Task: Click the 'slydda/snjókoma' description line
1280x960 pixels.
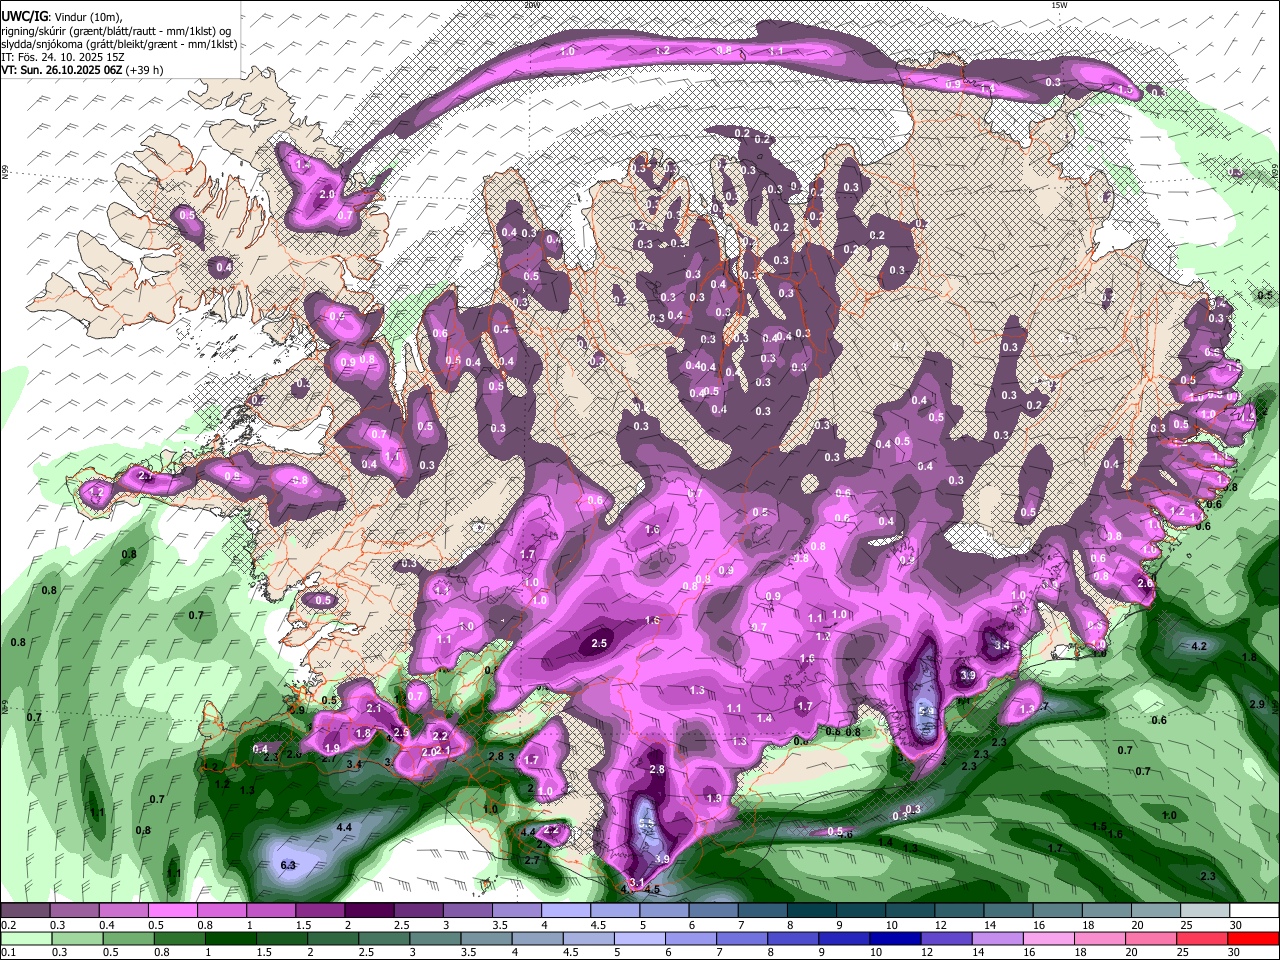Action: (x=119, y=44)
